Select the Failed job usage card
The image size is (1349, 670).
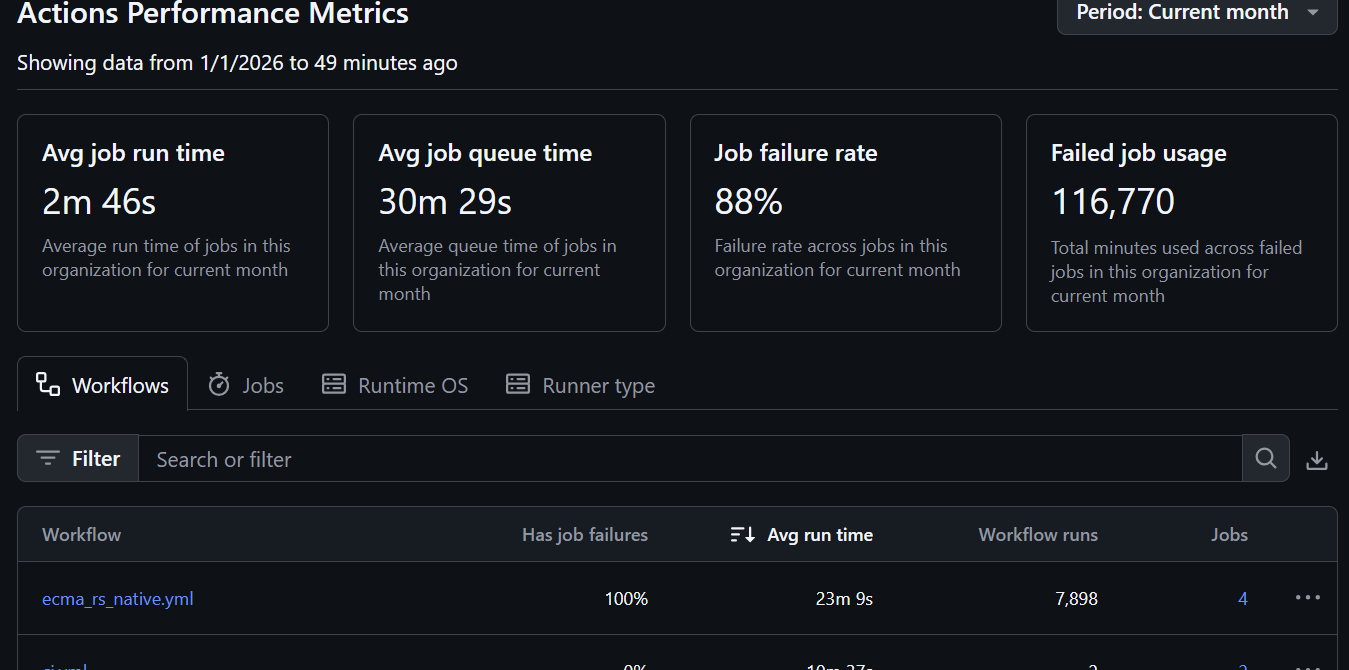coord(1181,223)
